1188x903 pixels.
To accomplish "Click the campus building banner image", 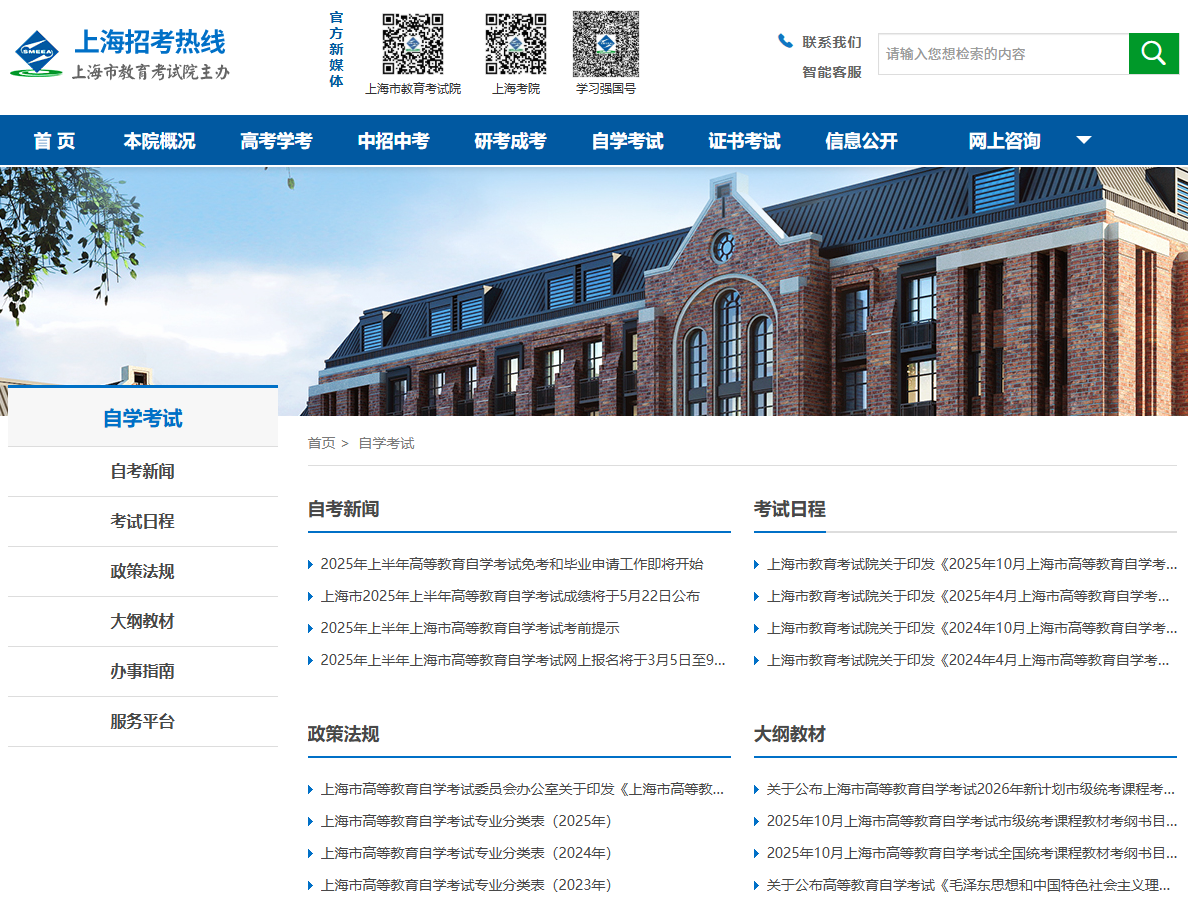I will 594,291.
